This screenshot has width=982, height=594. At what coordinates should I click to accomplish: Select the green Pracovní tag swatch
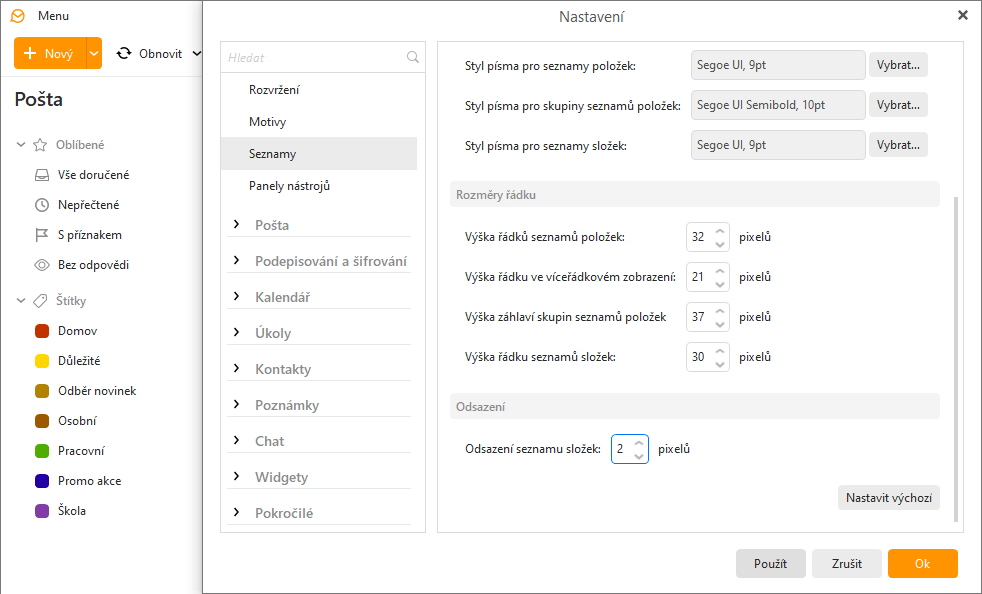[42, 451]
